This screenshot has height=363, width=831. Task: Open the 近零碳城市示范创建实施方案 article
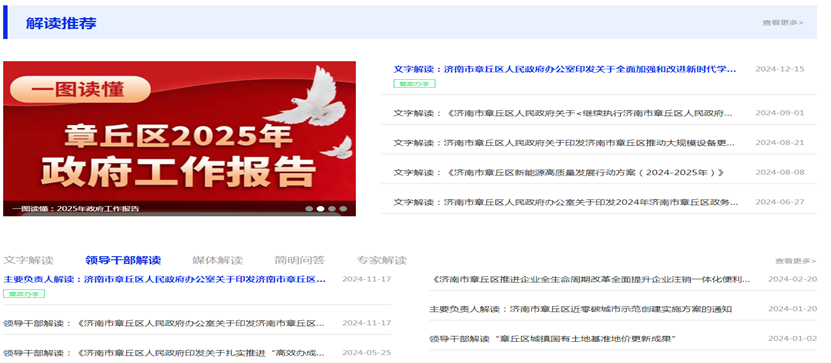pos(581,309)
